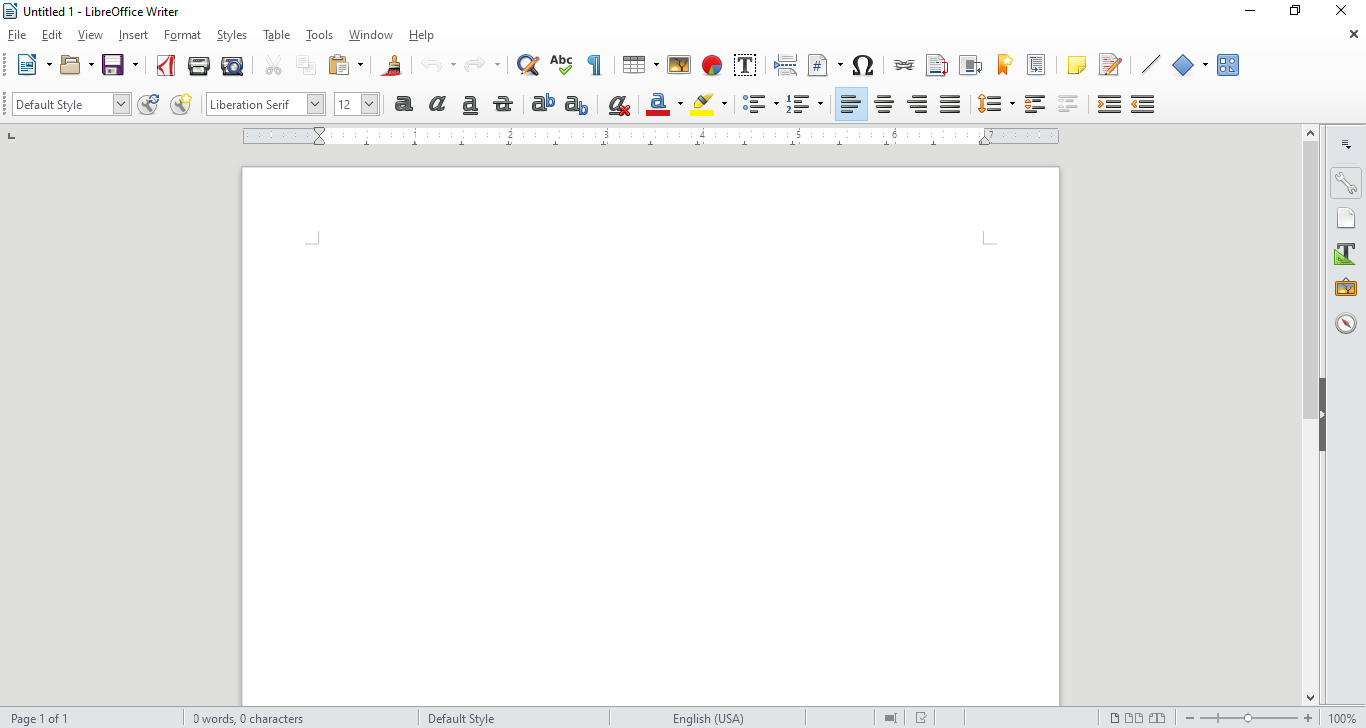This screenshot has height=728, width=1366.
Task: Toggle formatting marks display
Action: click(x=594, y=65)
